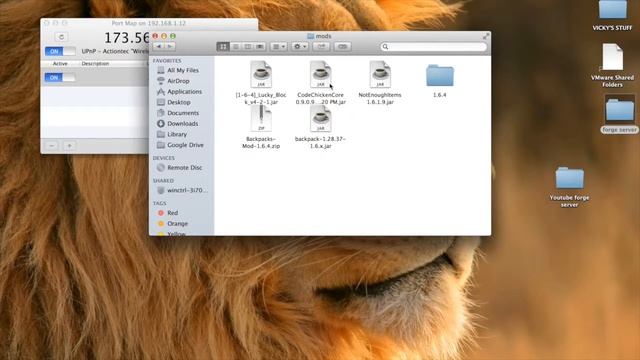Enter full screen for mods window

point(486,36)
